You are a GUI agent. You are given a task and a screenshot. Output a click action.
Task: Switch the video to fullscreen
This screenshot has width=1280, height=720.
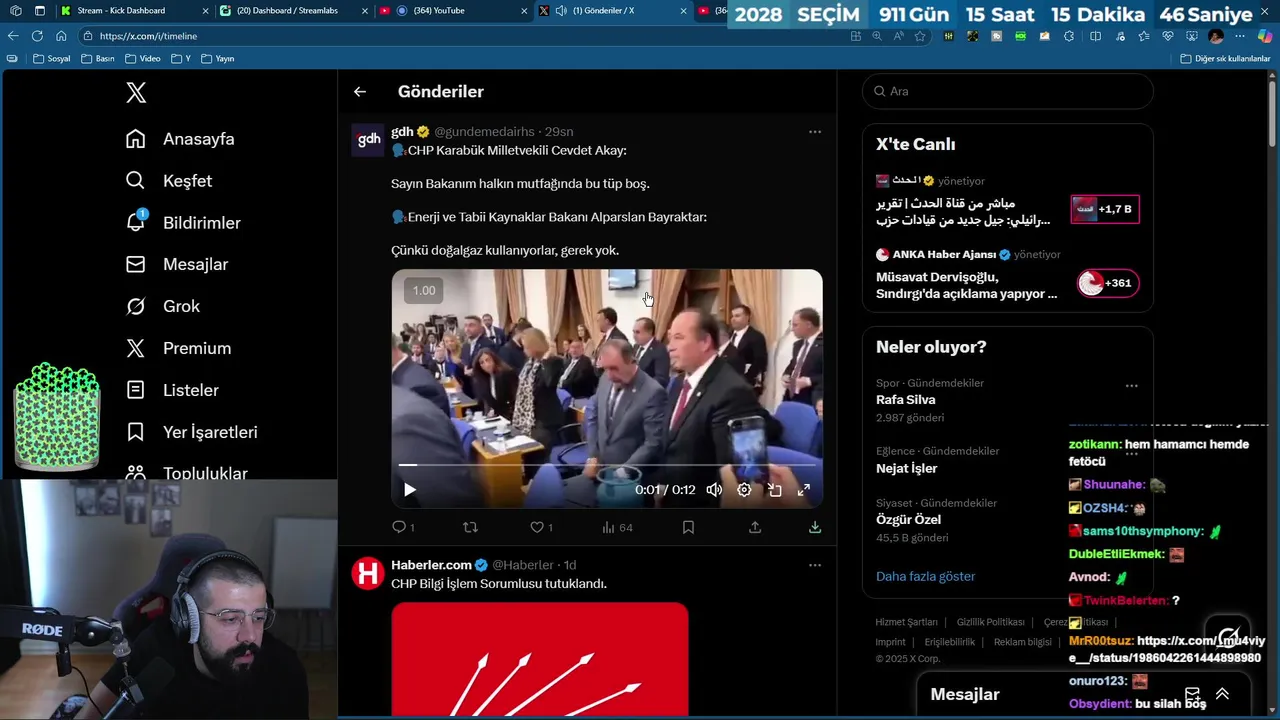(x=803, y=490)
